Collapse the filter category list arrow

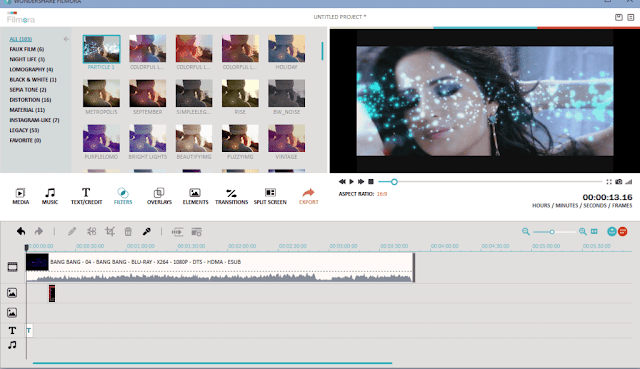pyautogui.click(x=66, y=39)
